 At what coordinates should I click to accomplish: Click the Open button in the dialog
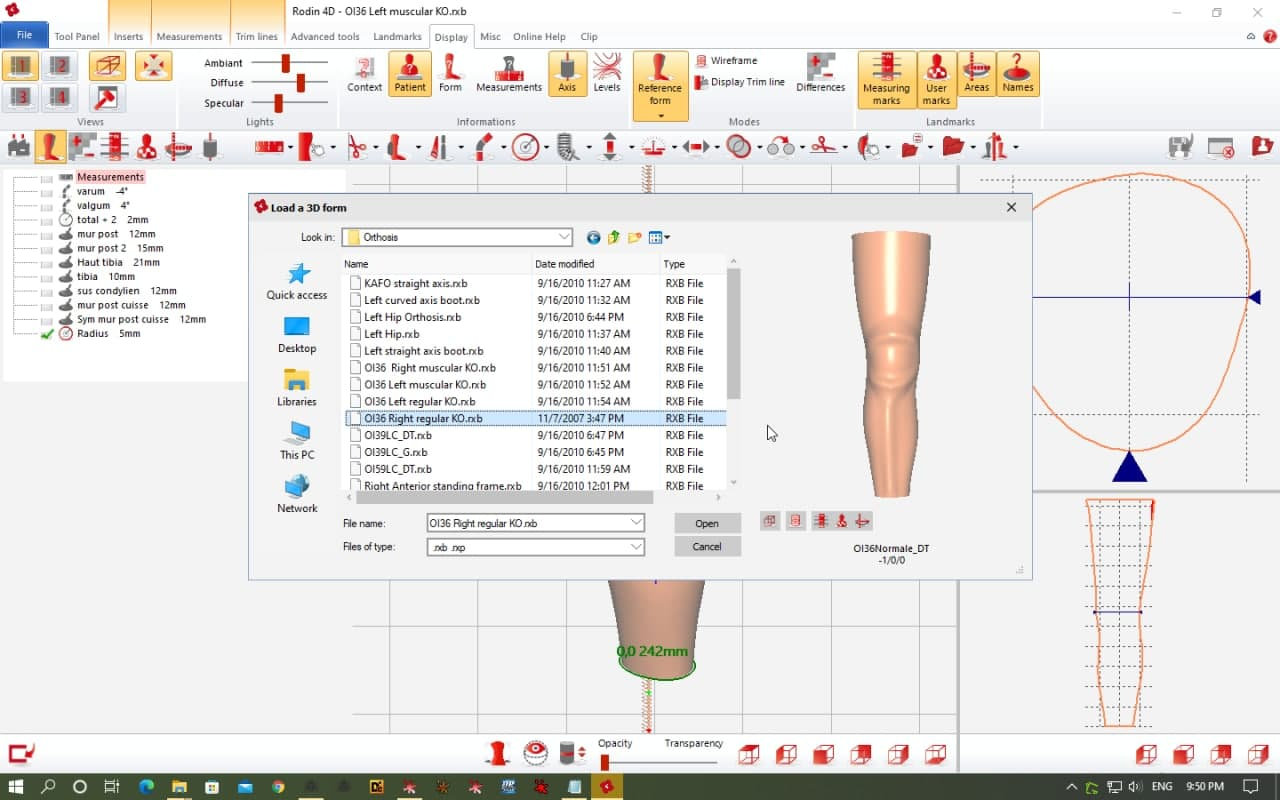pos(707,523)
